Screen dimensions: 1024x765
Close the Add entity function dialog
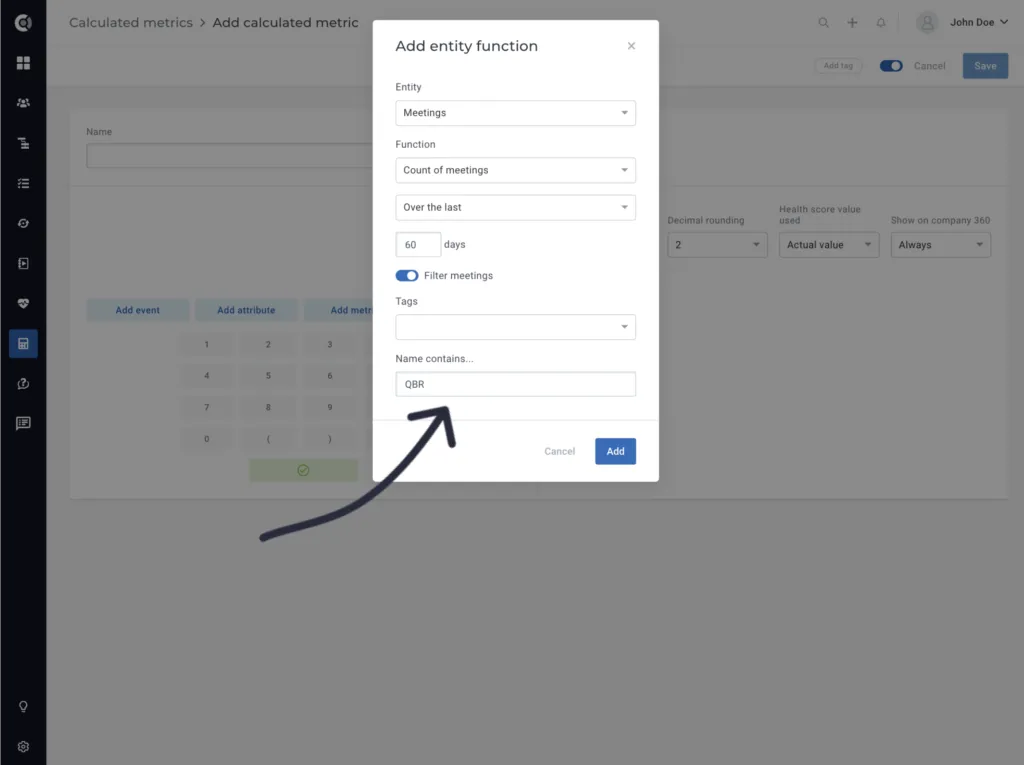tap(631, 46)
